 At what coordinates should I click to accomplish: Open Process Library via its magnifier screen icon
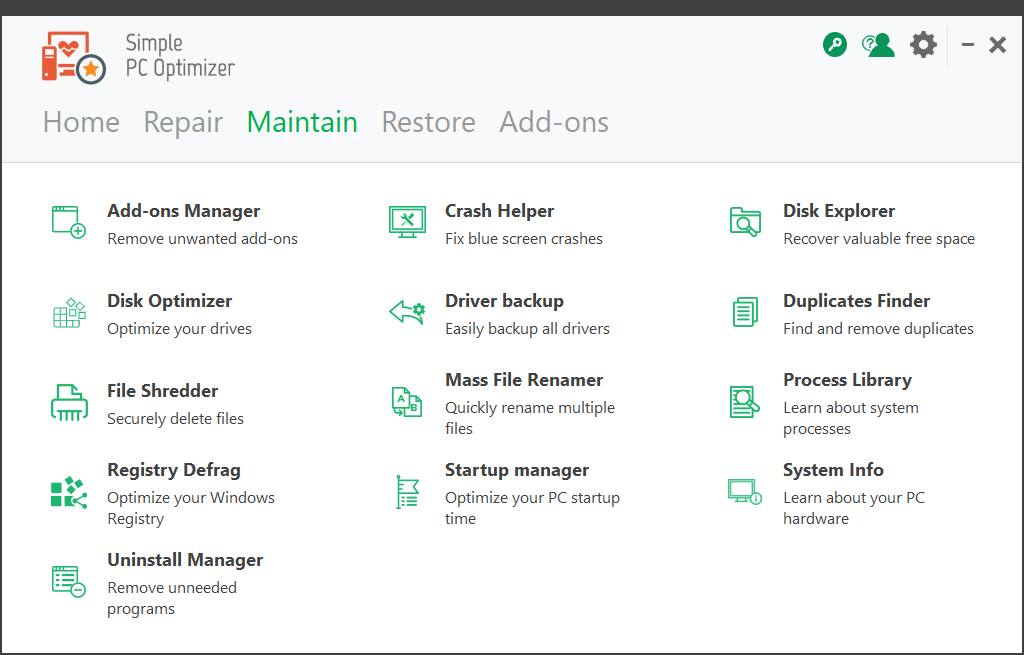tap(744, 402)
